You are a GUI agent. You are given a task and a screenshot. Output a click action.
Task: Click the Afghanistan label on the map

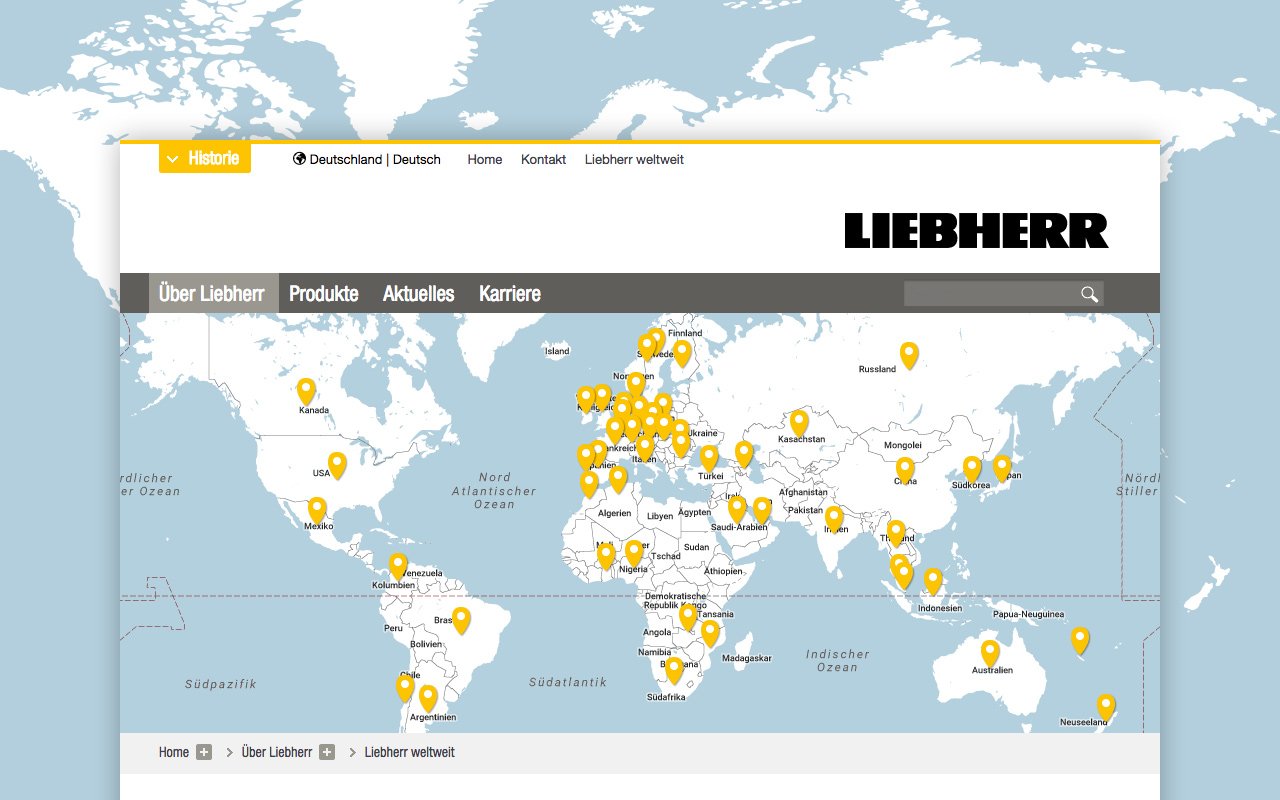(803, 492)
